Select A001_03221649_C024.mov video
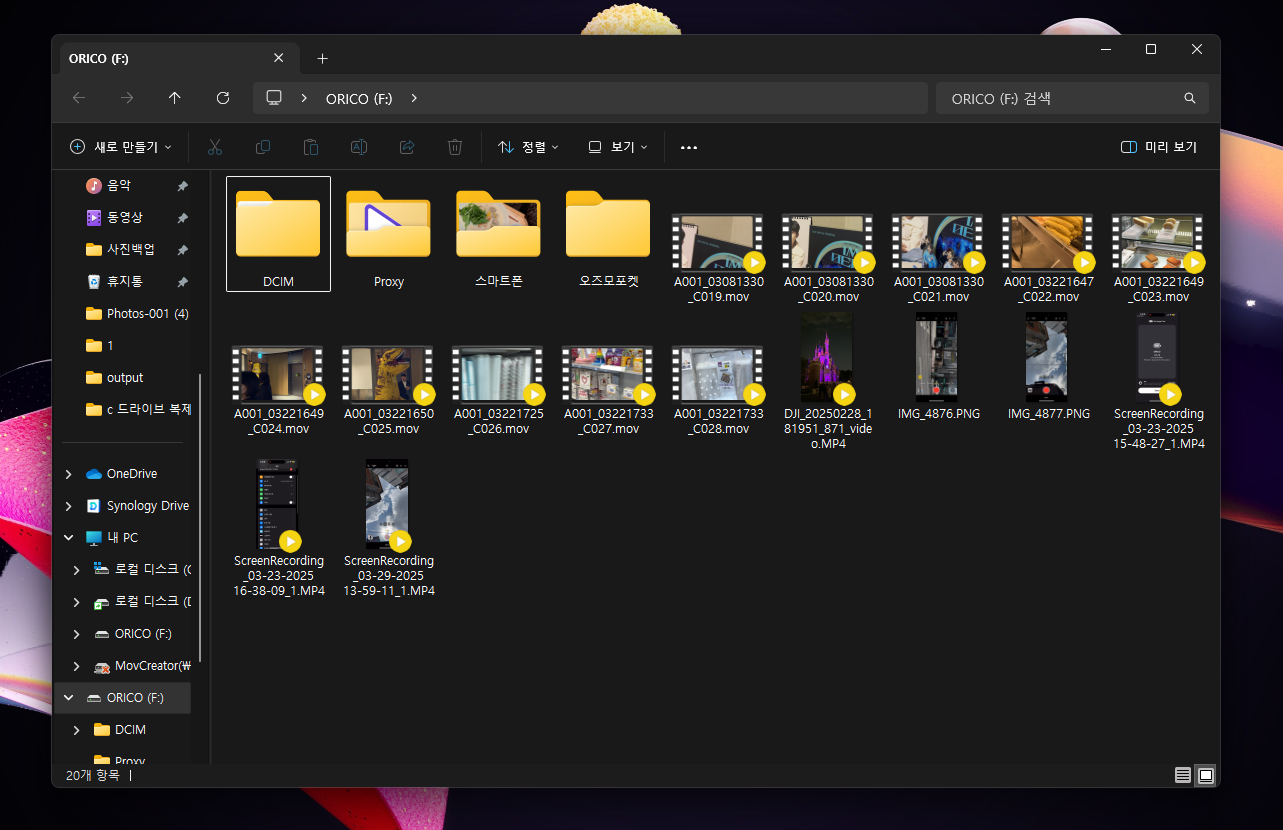 click(x=278, y=390)
